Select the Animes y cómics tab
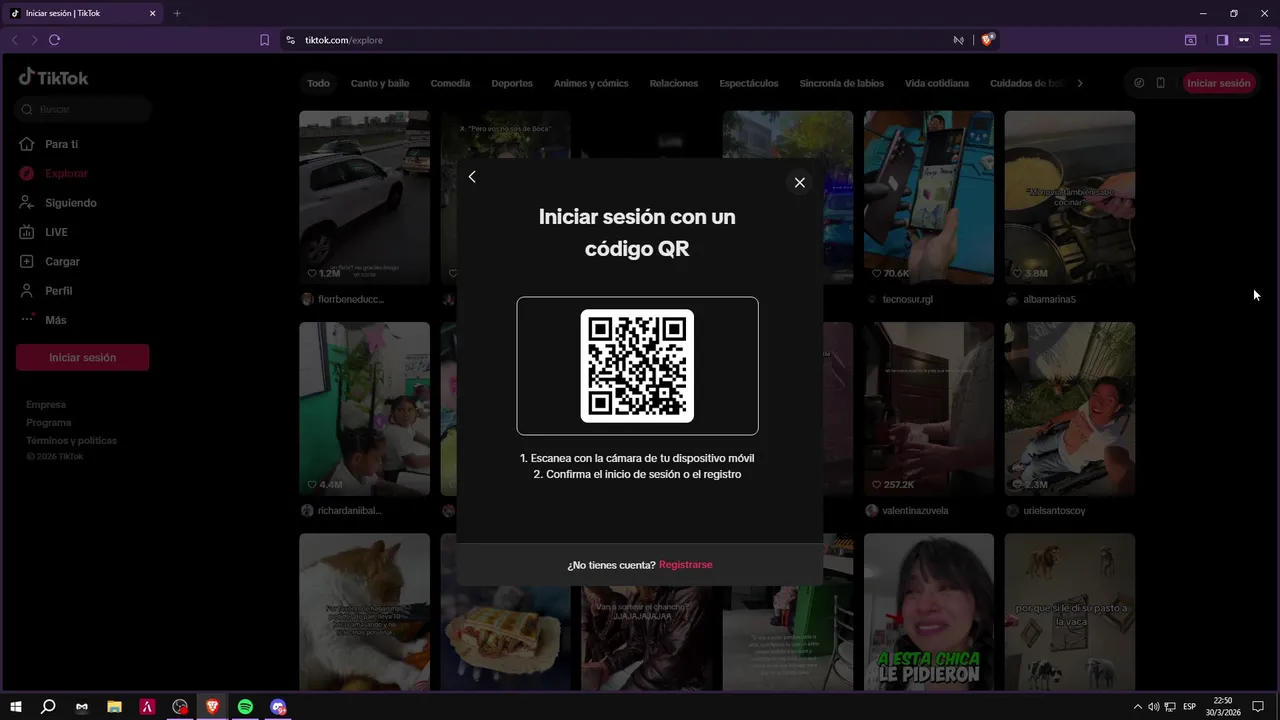This screenshot has width=1280, height=720. 591,83
